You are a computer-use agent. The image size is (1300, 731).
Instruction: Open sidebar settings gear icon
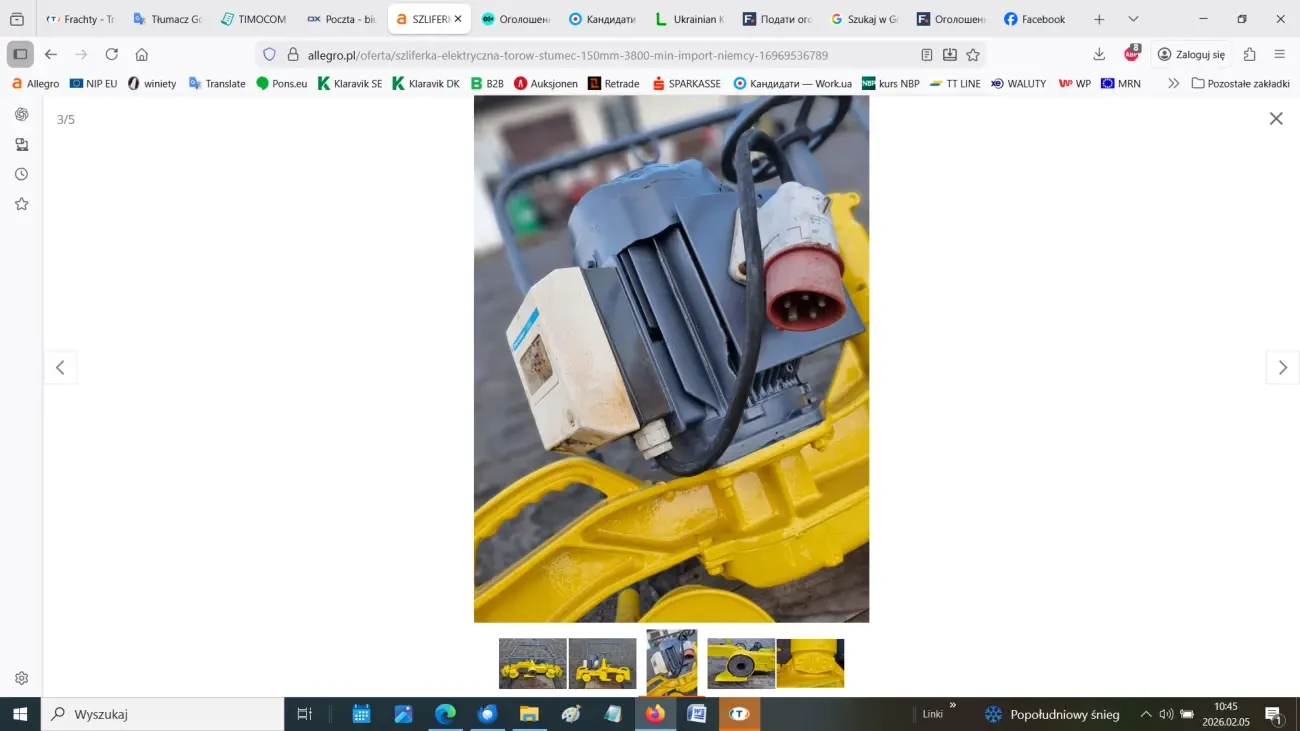(21, 678)
